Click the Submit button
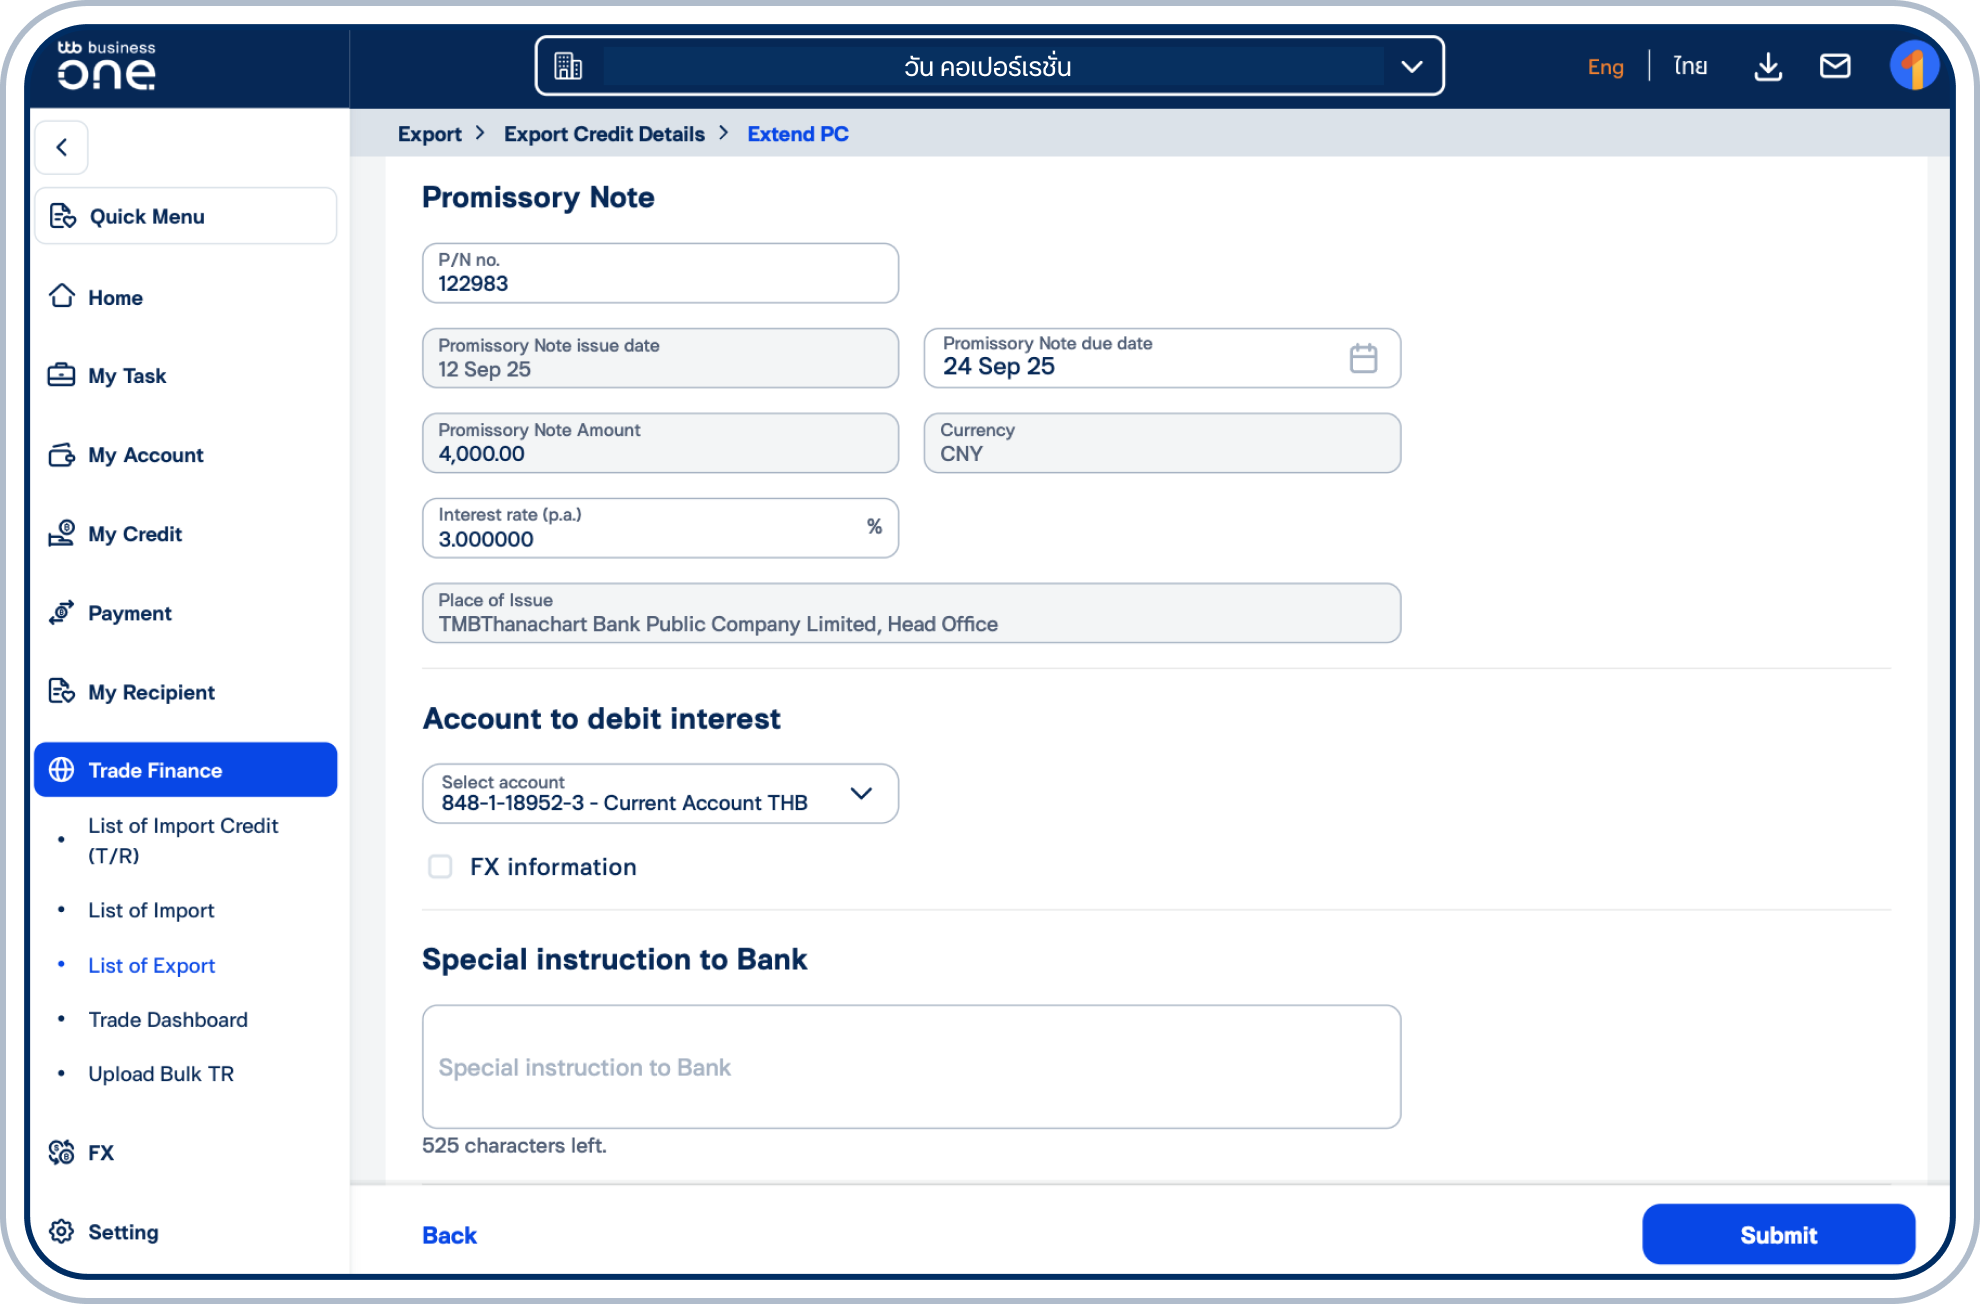The width and height of the screenshot is (1980, 1304). coord(1778,1234)
